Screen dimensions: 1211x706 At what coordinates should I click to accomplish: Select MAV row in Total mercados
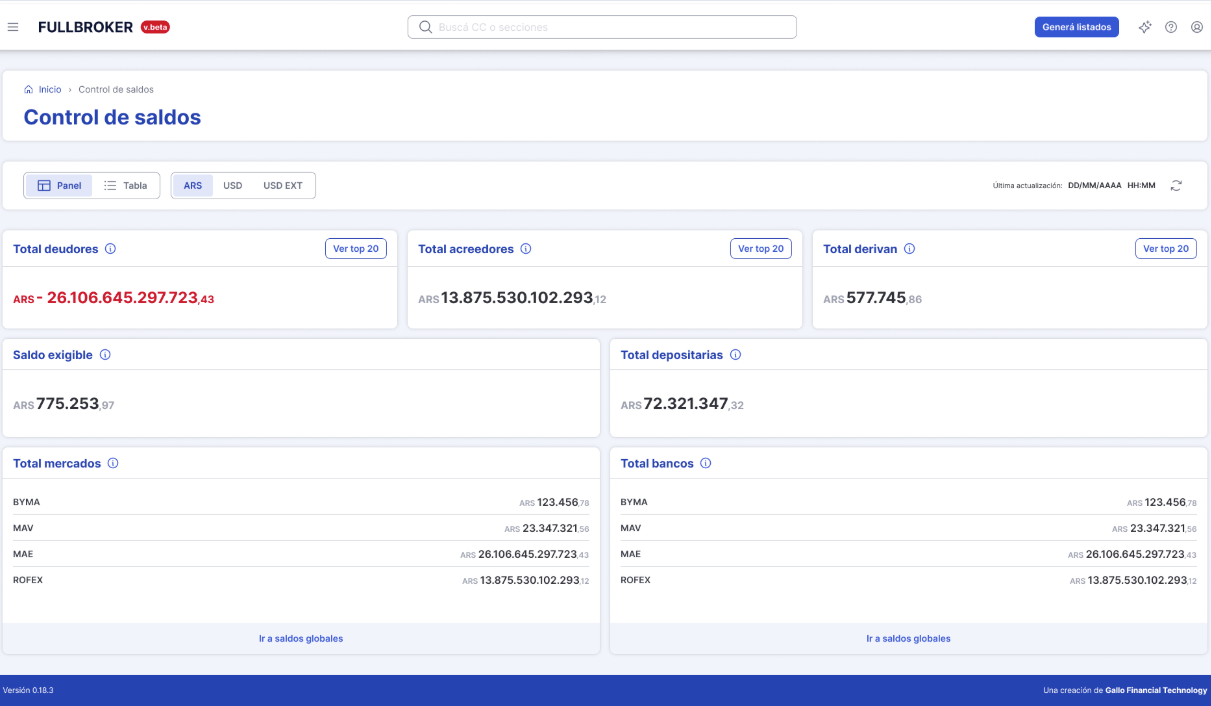pyautogui.click(x=301, y=528)
